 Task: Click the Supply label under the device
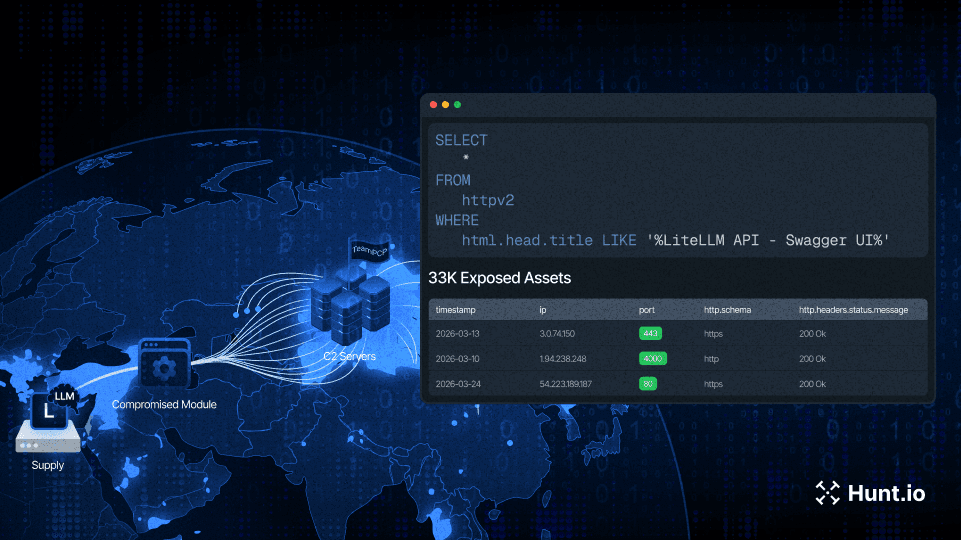click(48, 465)
